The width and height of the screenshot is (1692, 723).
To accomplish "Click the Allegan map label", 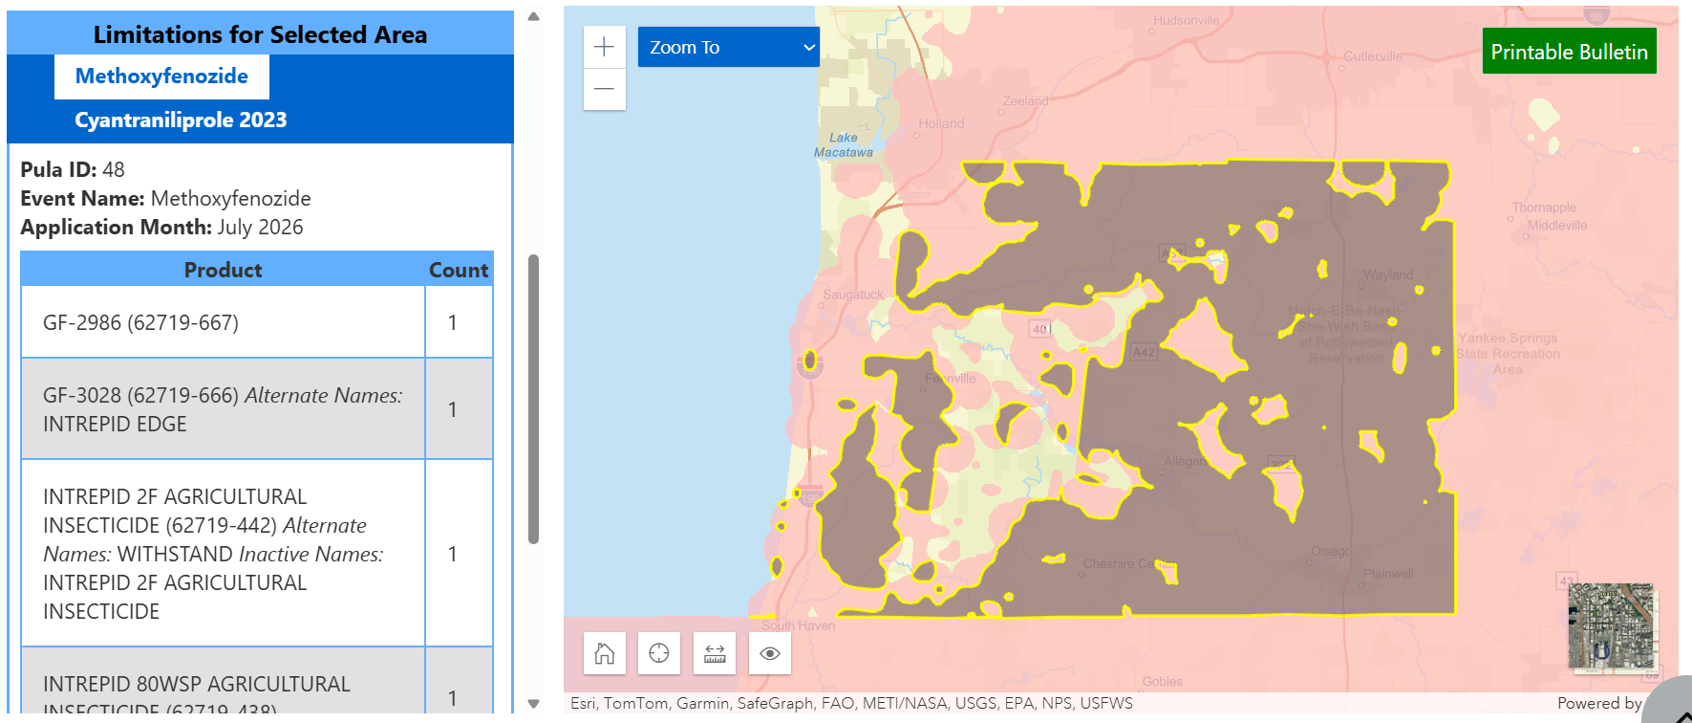I will [1185, 461].
